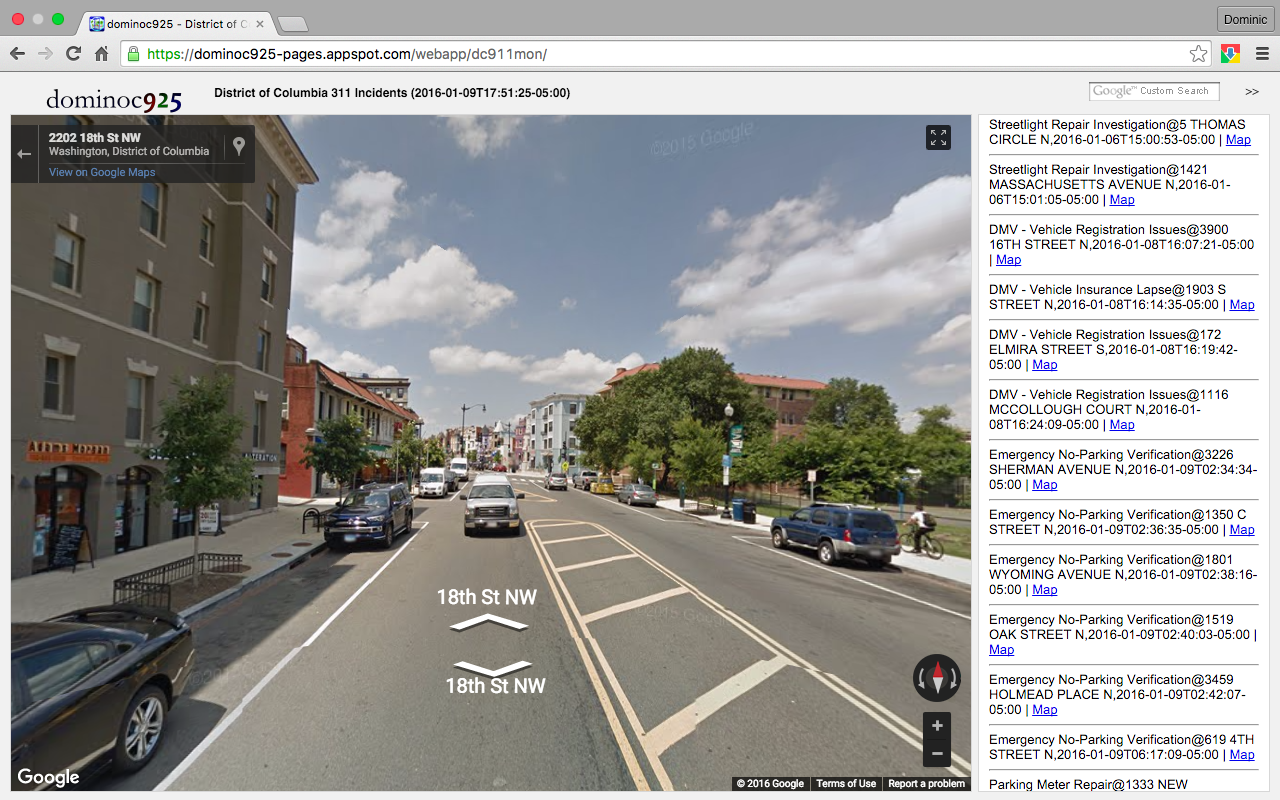Click the District of Columbia 311 Incidents heading
Screen dimensions: 1280x800
click(x=392, y=93)
